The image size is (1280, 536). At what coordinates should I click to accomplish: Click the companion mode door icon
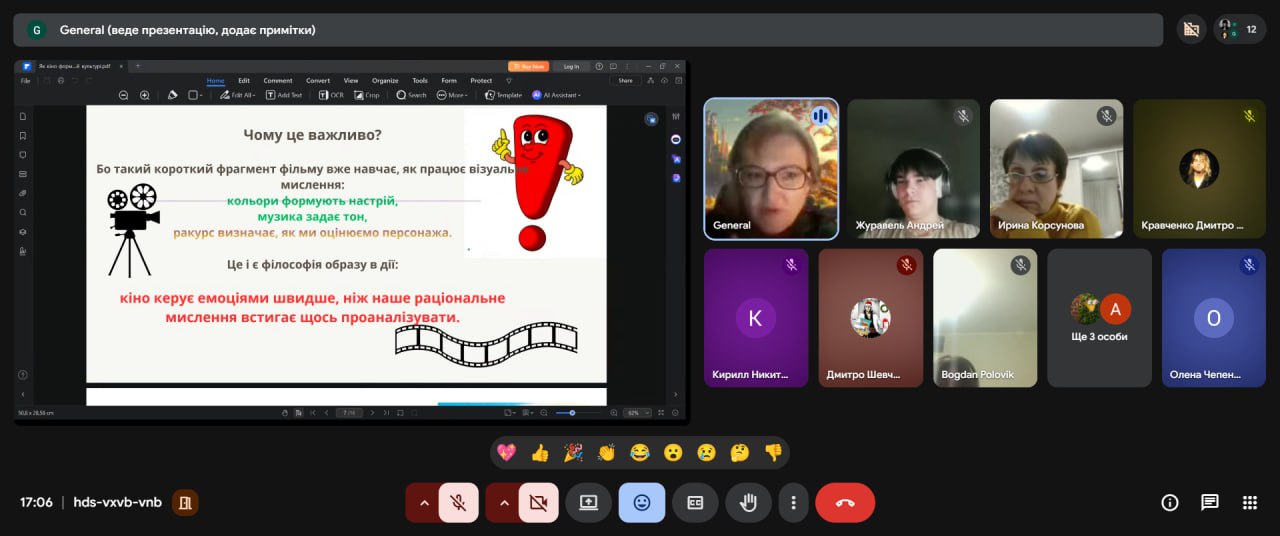[184, 502]
